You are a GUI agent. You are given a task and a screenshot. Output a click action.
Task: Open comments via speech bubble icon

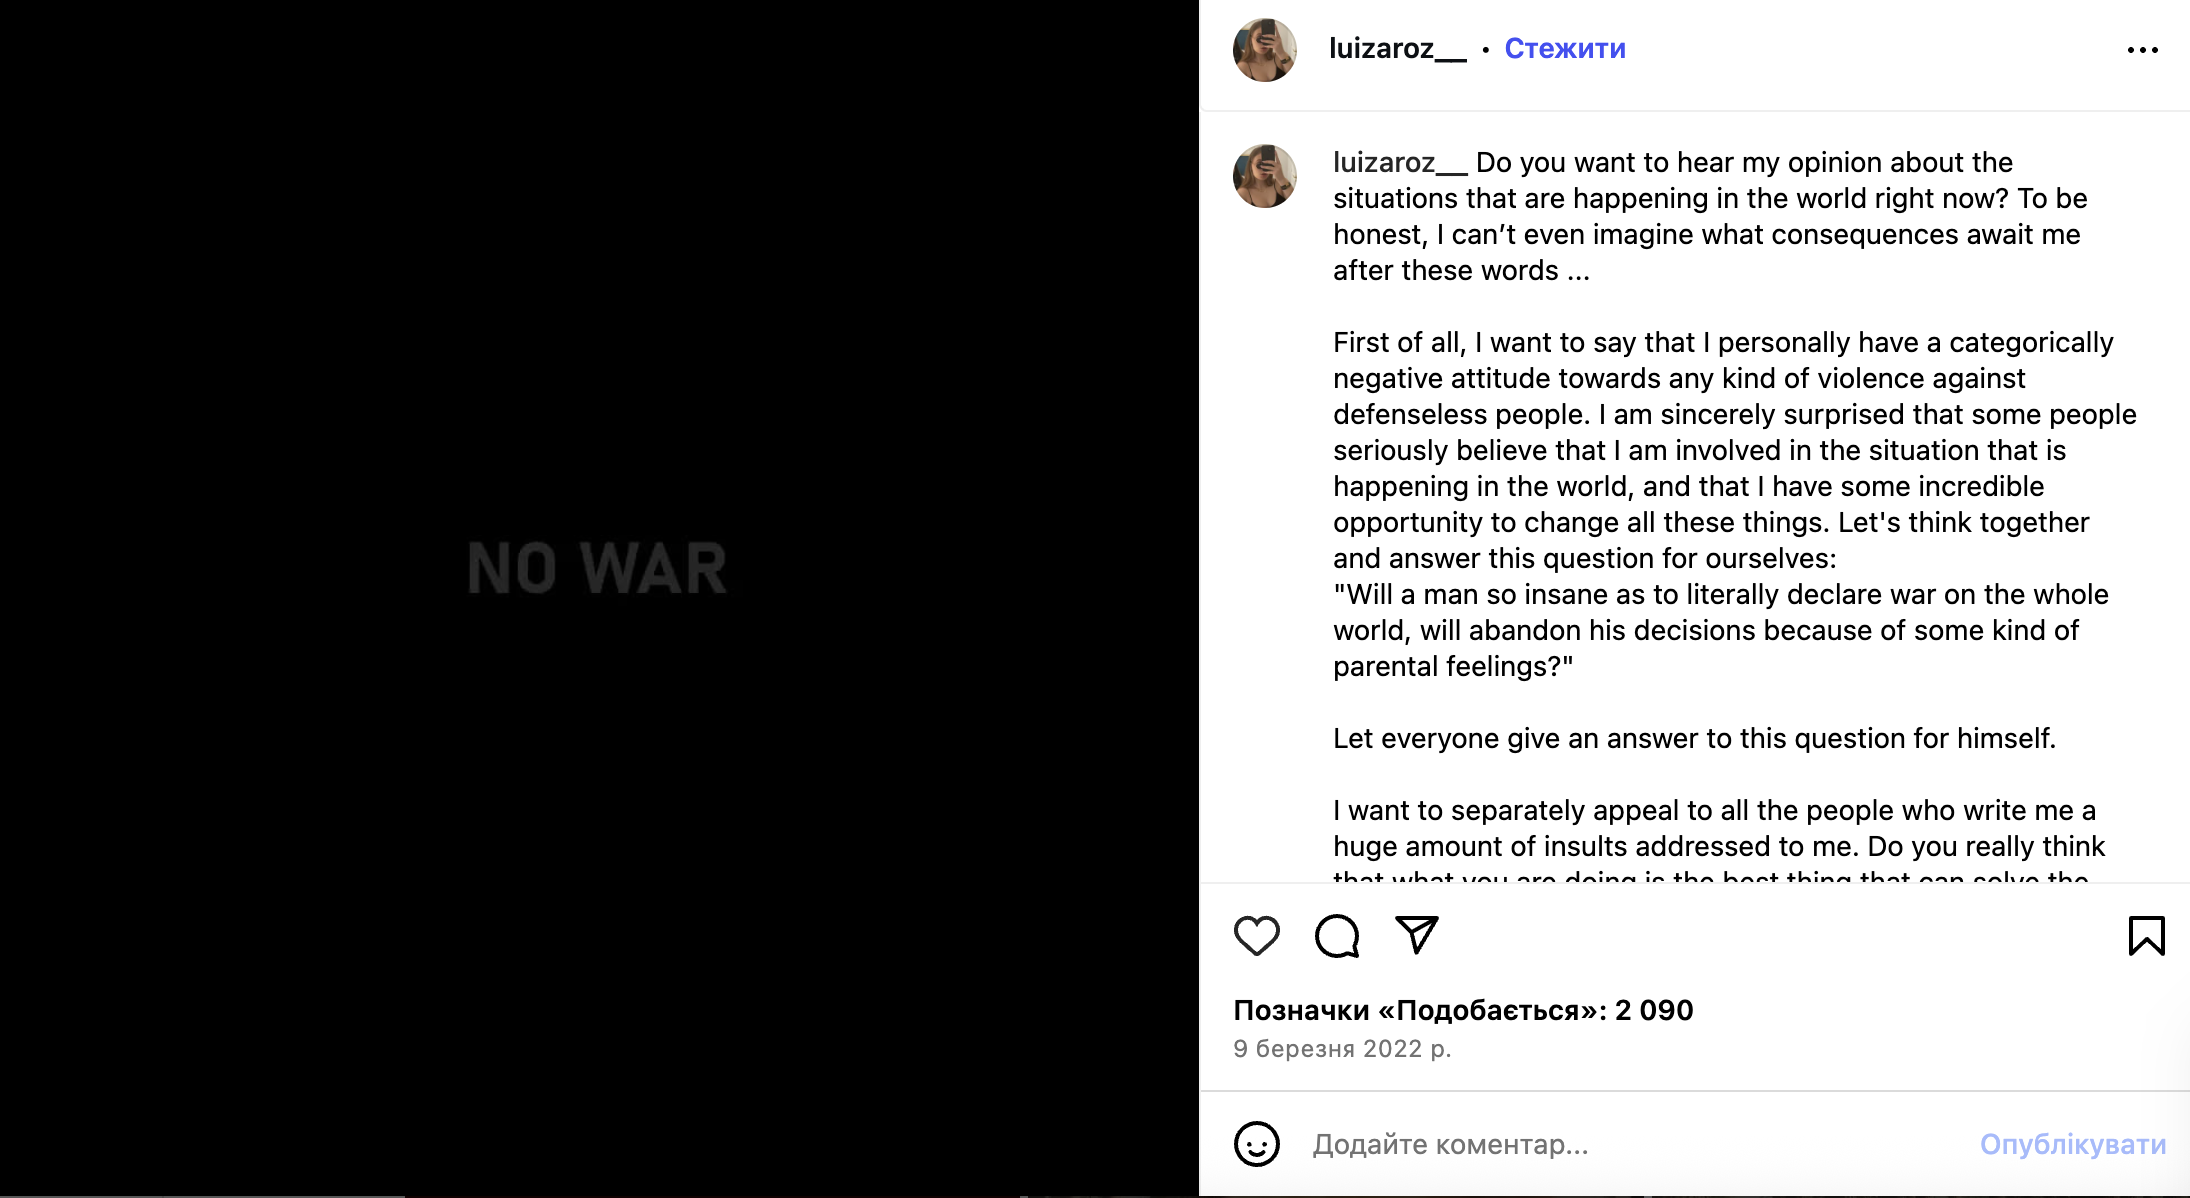(x=1337, y=936)
